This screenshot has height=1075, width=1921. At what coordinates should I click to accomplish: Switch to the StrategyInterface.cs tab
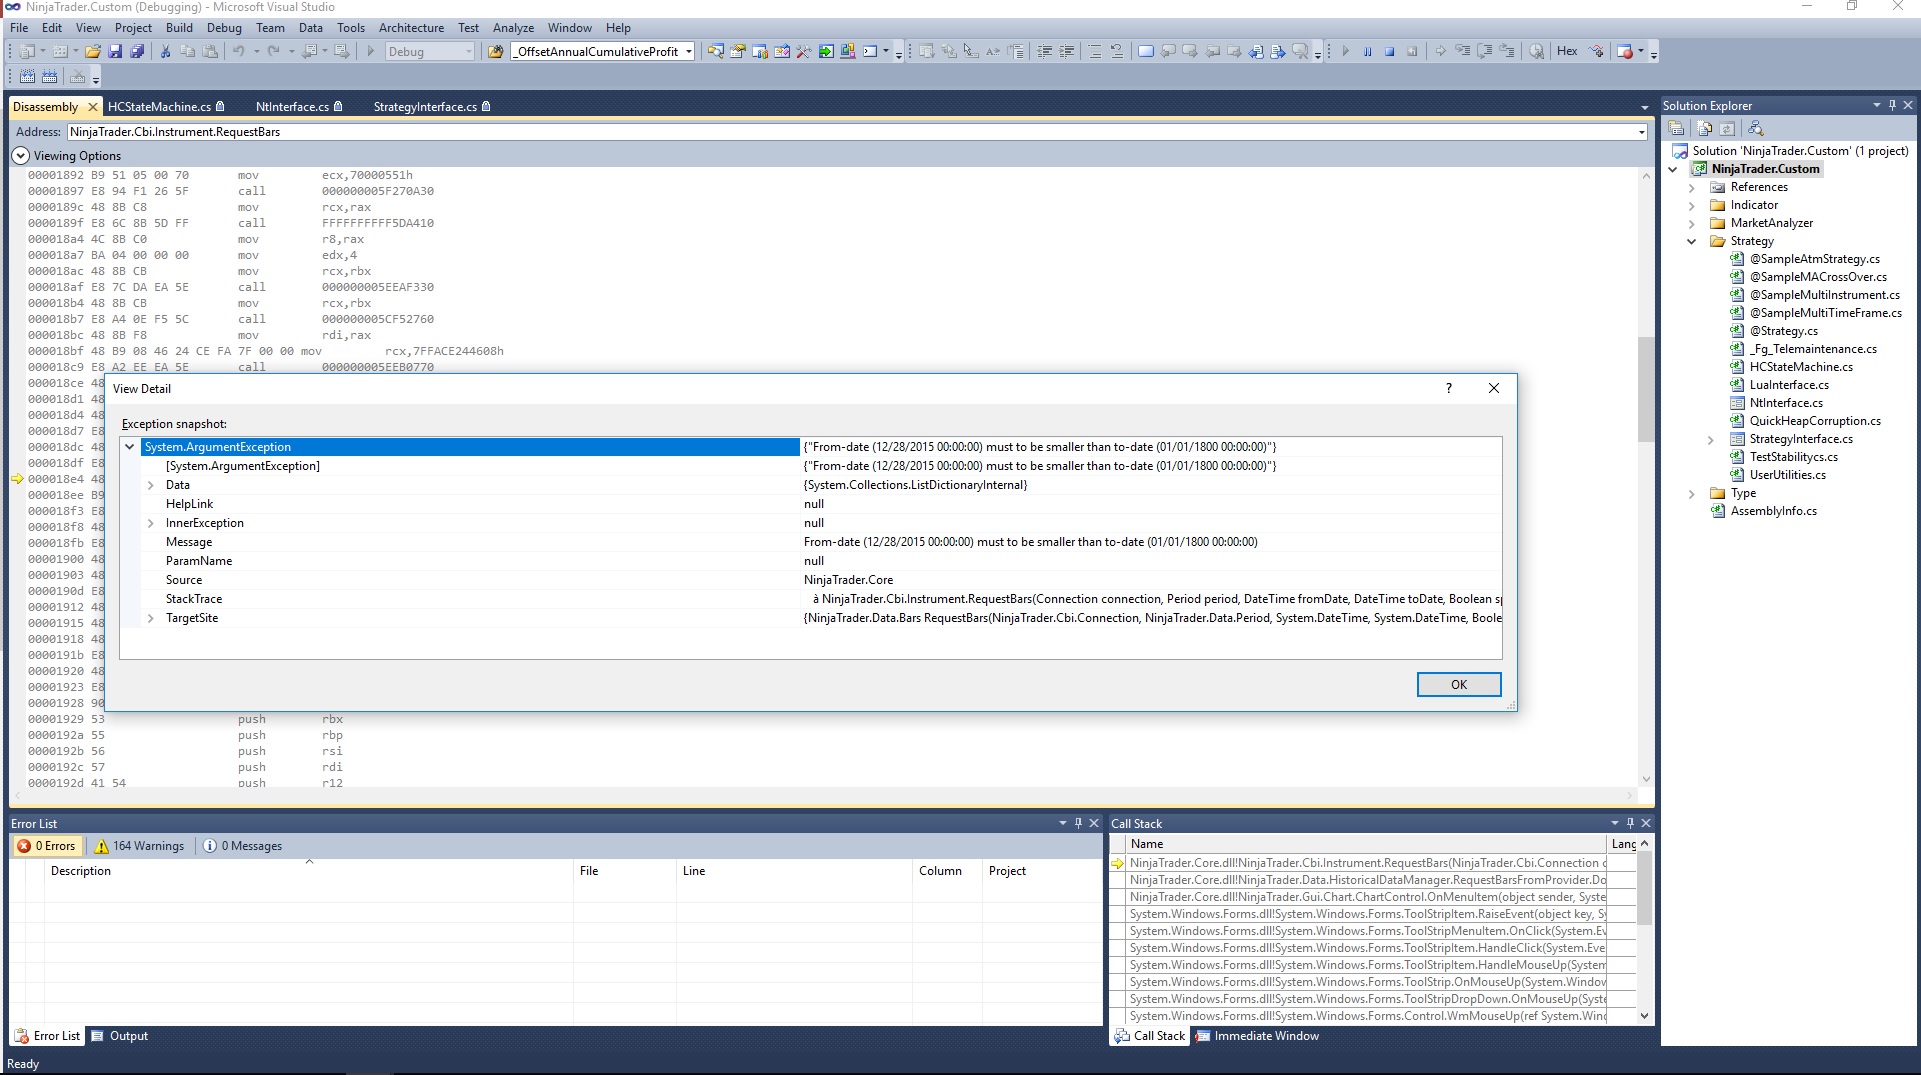[x=432, y=107]
